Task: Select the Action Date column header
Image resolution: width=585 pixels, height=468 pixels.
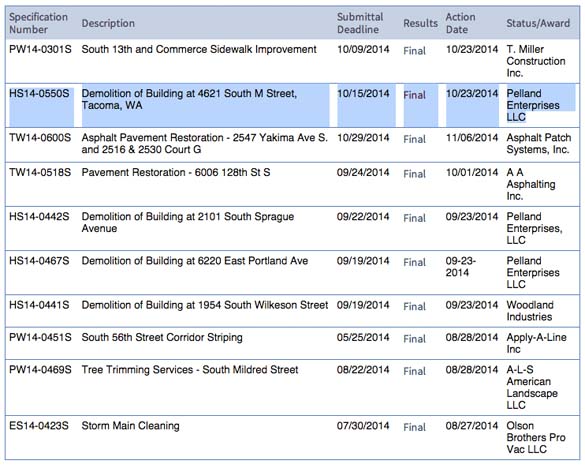Action: pyautogui.click(x=460, y=23)
